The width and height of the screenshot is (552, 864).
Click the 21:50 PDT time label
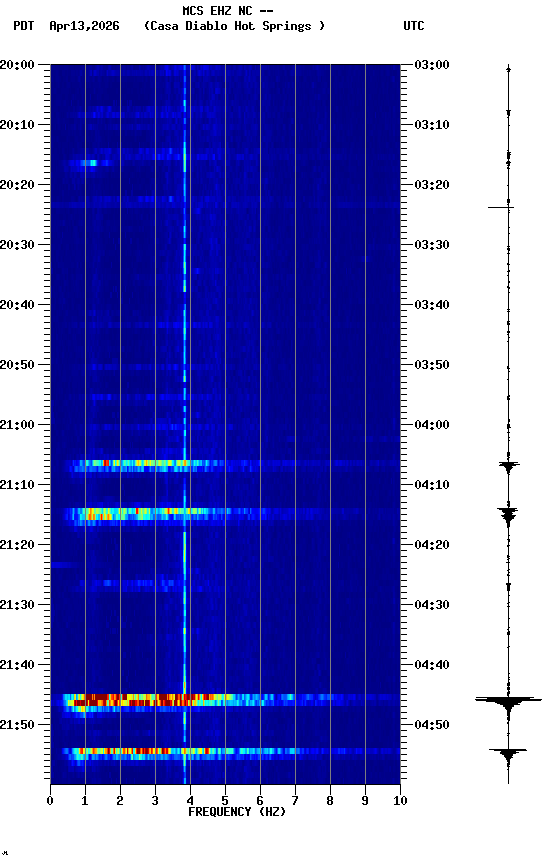pos(17,725)
